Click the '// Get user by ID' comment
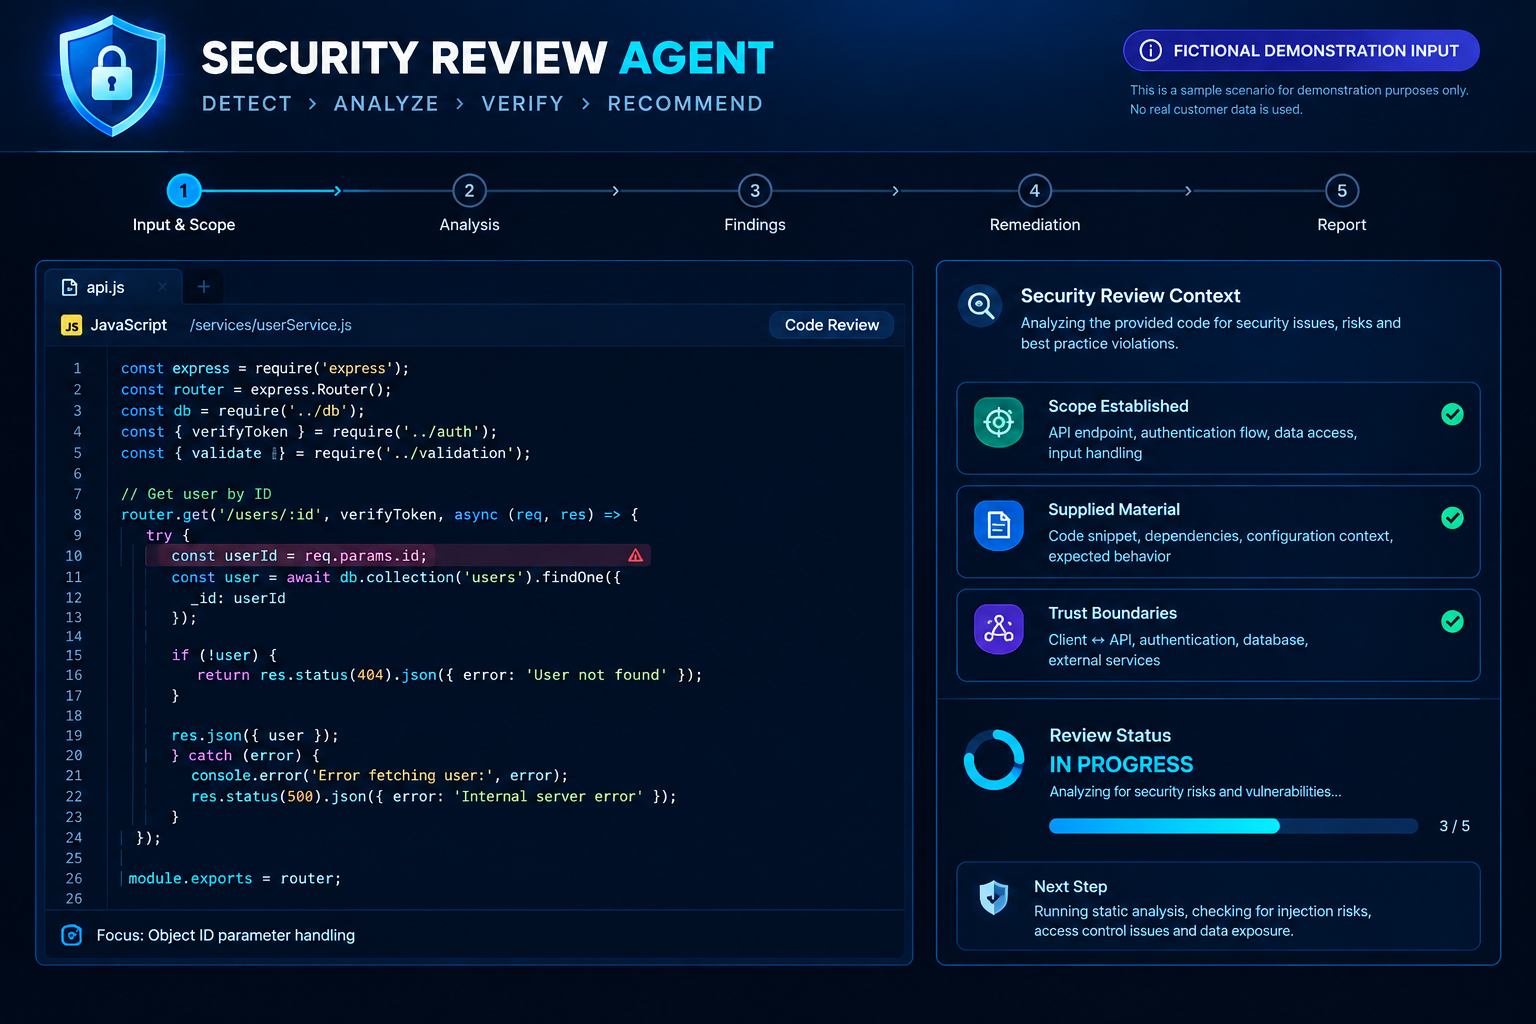The width and height of the screenshot is (1536, 1024). coord(196,494)
